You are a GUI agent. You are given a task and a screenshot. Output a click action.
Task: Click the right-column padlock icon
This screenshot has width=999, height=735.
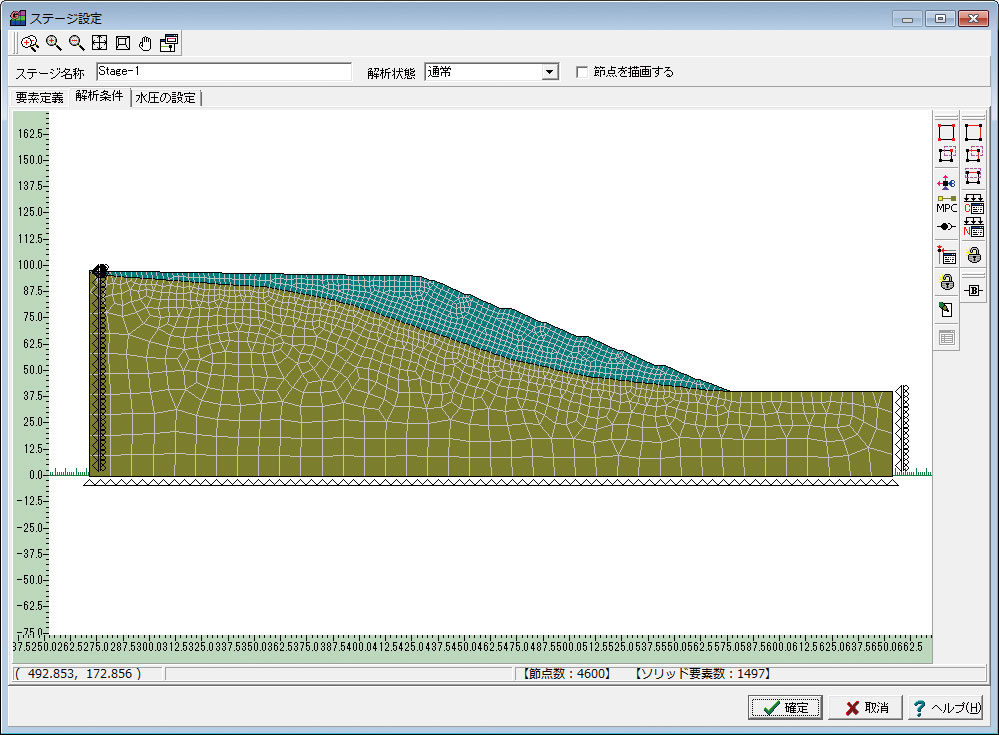click(974, 255)
